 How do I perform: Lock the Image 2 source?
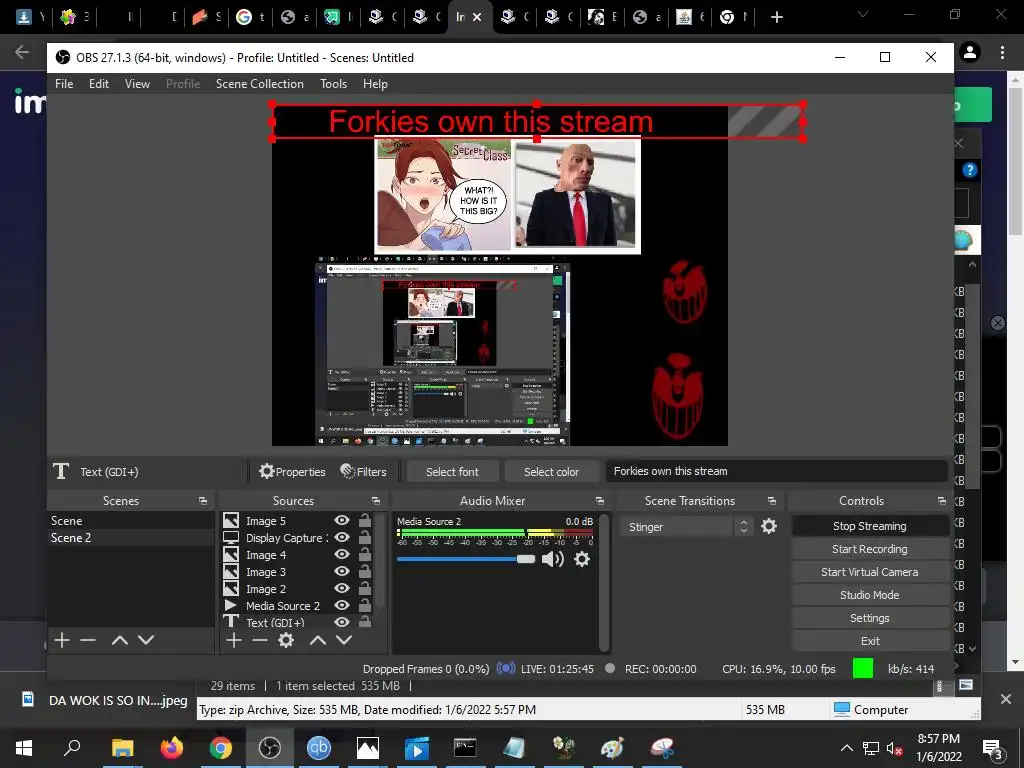pos(365,588)
